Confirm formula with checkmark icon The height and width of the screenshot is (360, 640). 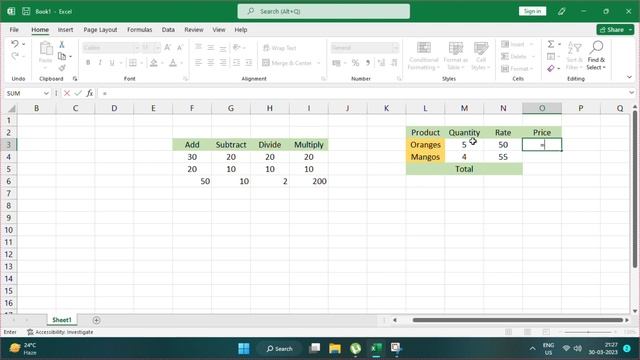(x=78, y=93)
